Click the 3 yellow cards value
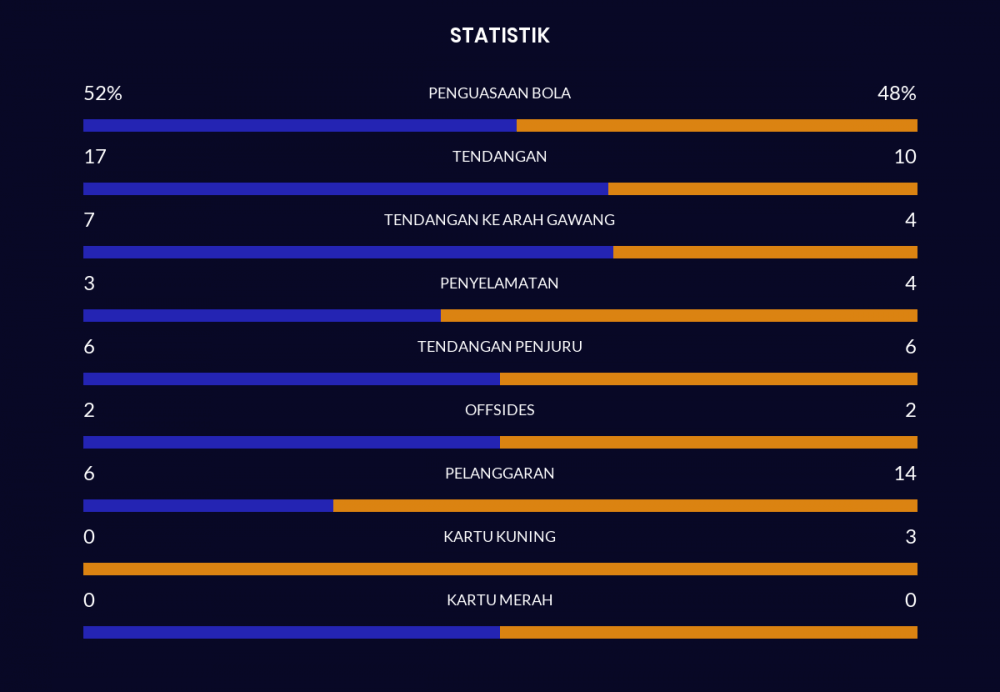 coord(910,537)
